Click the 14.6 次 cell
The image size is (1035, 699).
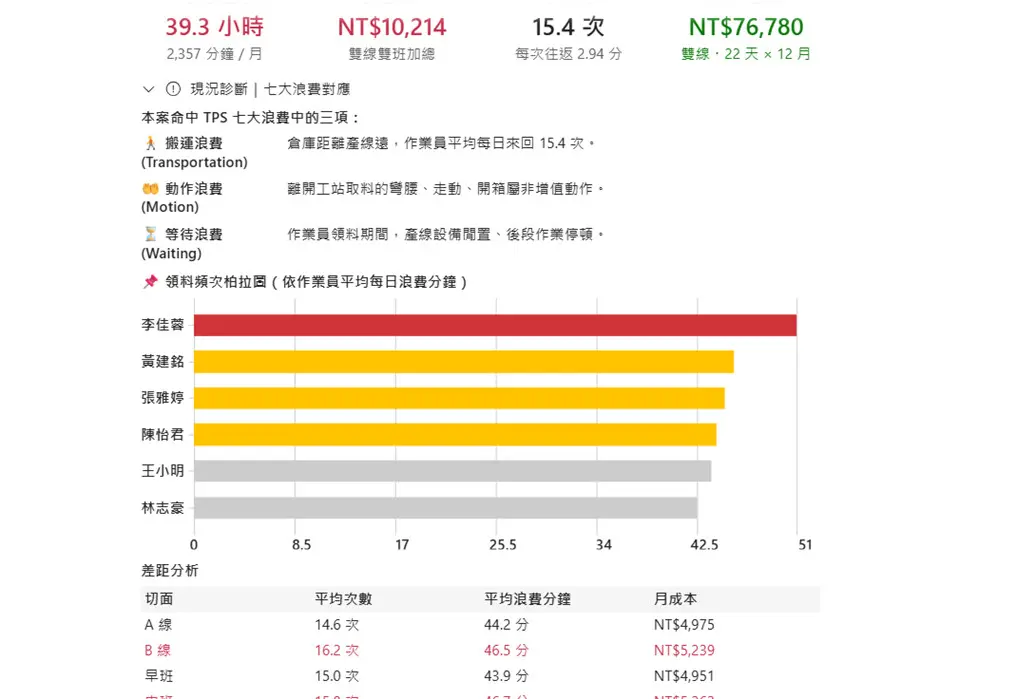point(337,625)
